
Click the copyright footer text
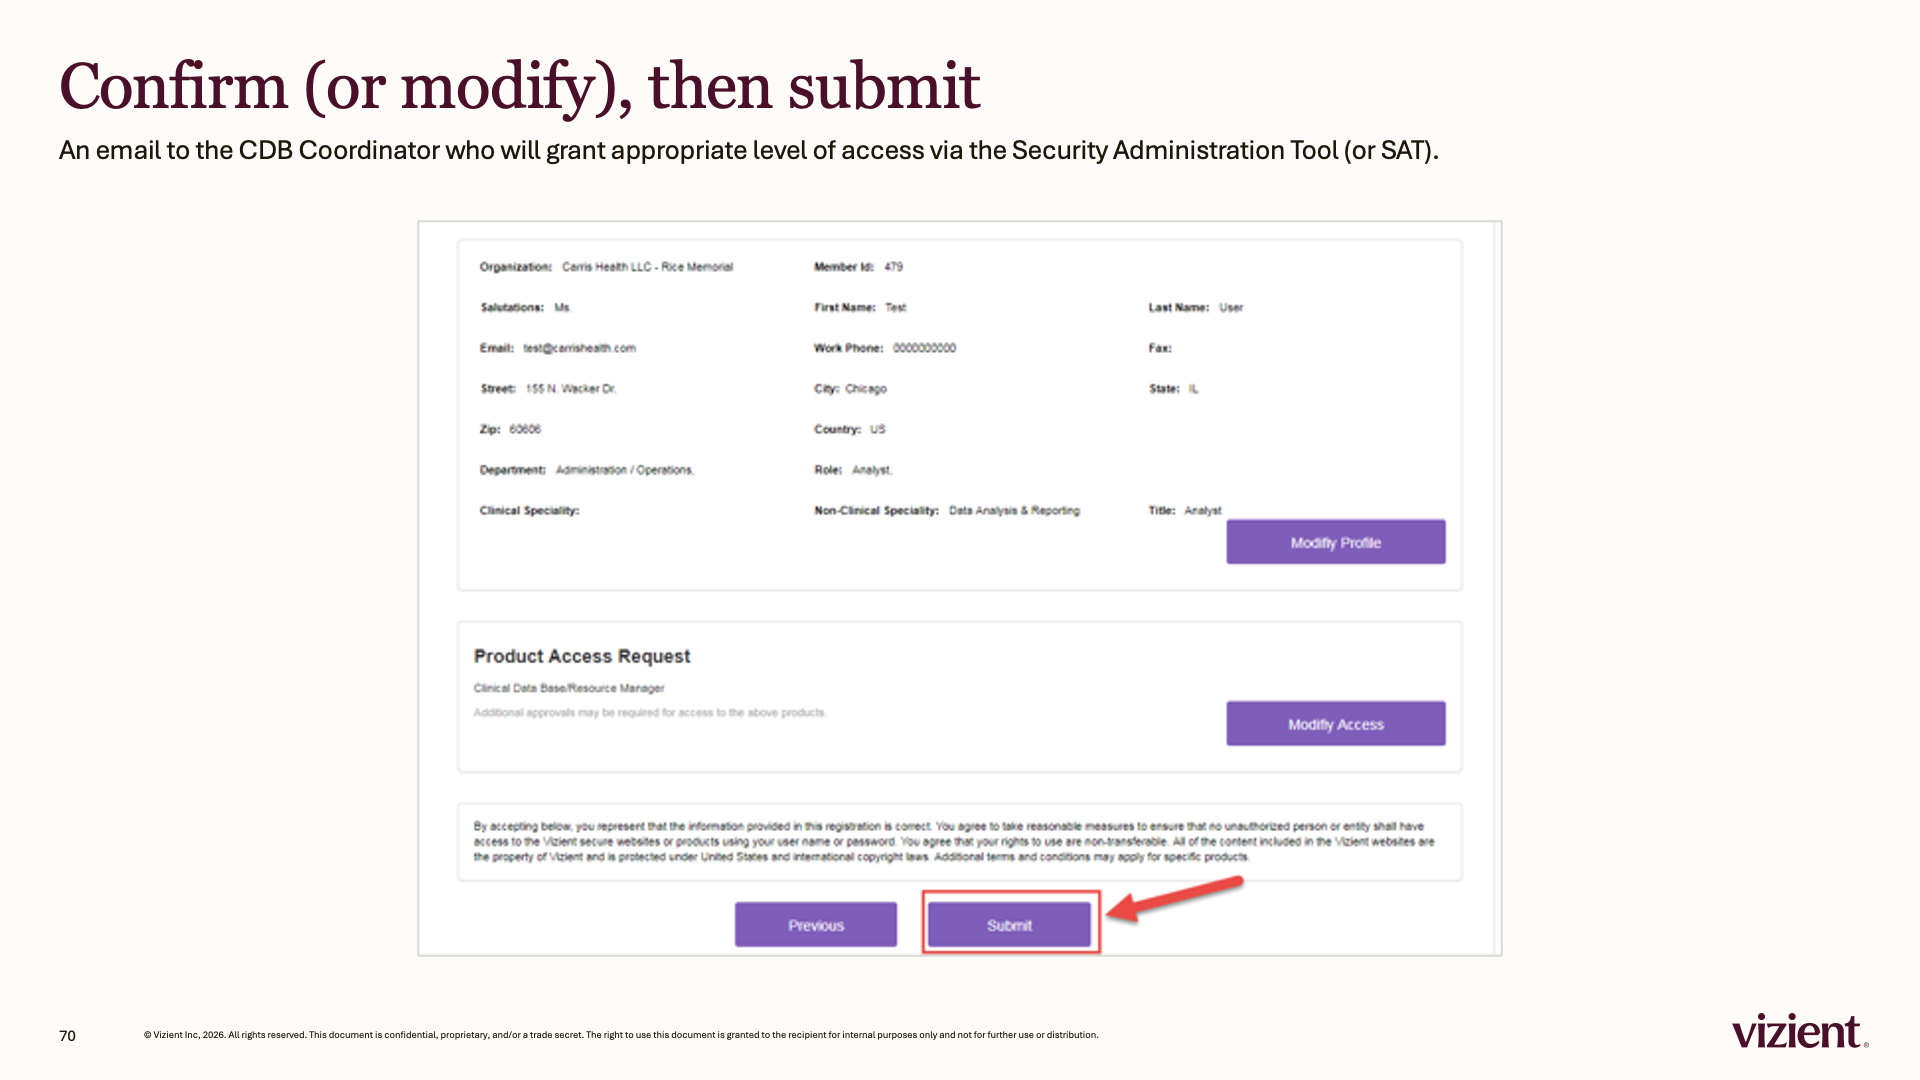pyautogui.click(x=621, y=1035)
